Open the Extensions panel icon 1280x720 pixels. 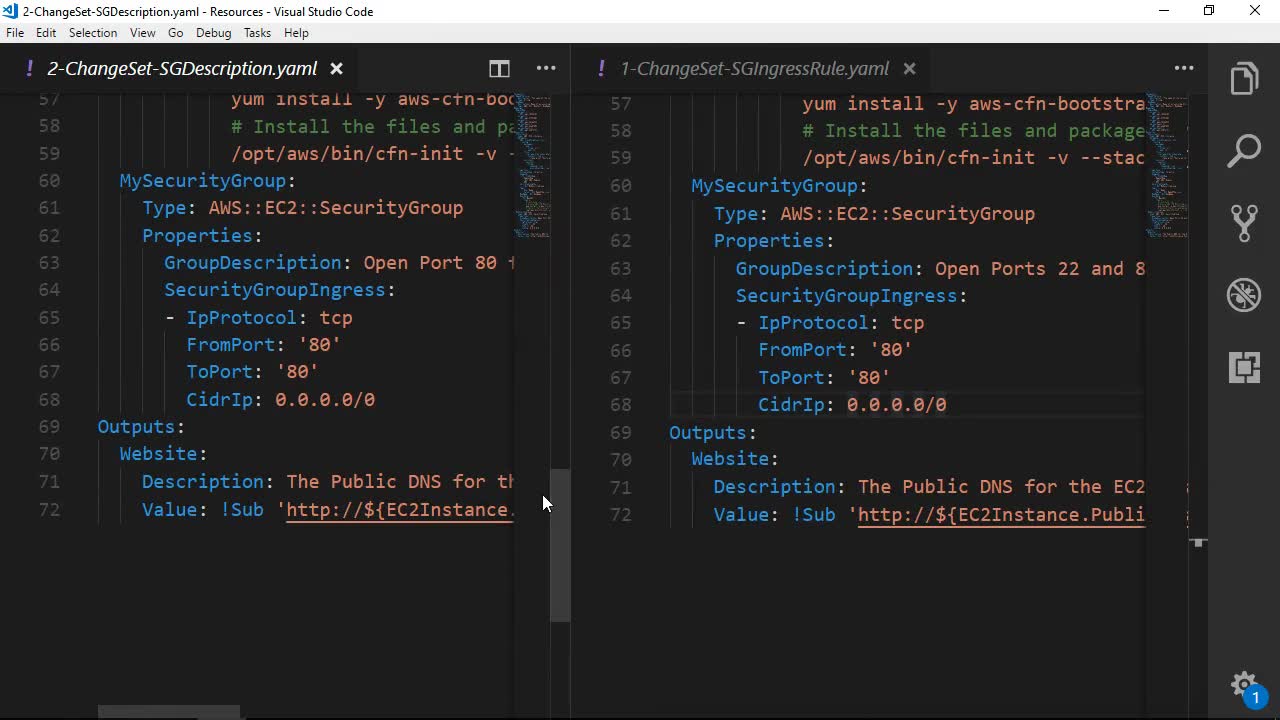[1244, 367]
